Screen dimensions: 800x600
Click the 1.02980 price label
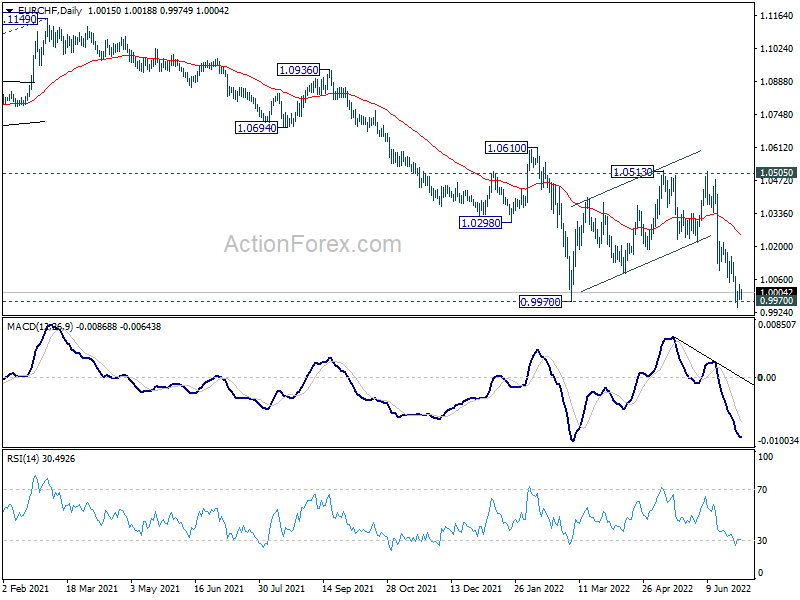click(481, 223)
